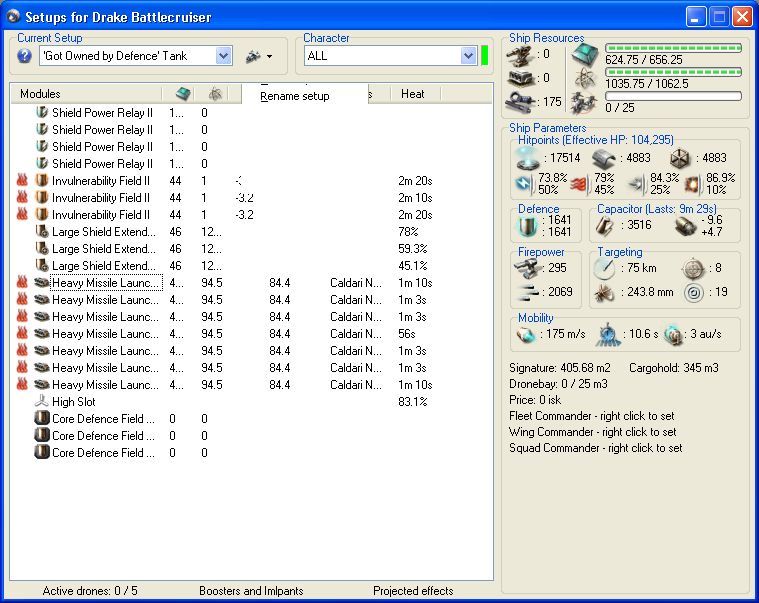This screenshot has width=759, height=603.
Task: Click the CPU column header icon
Action: [x=182, y=94]
